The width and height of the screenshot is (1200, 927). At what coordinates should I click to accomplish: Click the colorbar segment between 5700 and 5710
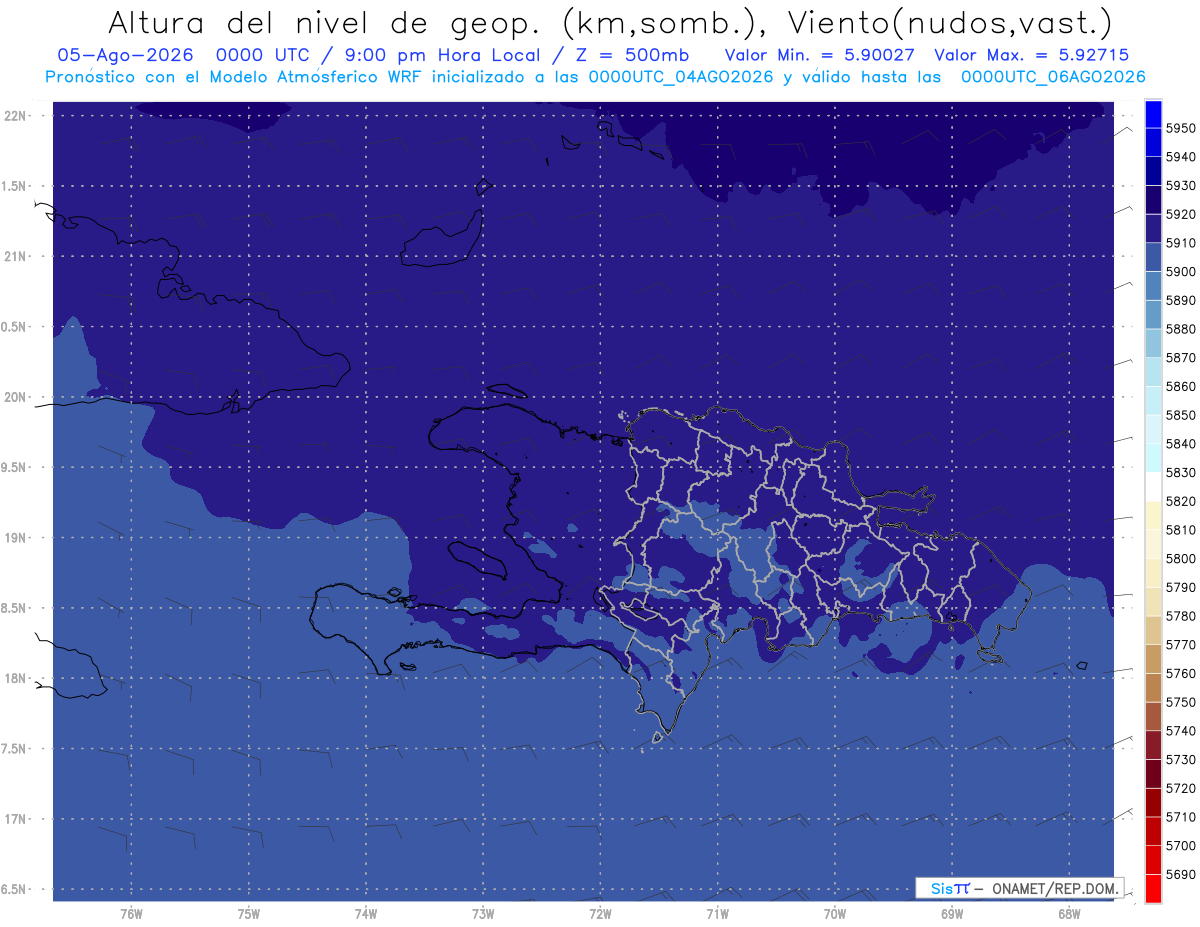[x=1153, y=831]
